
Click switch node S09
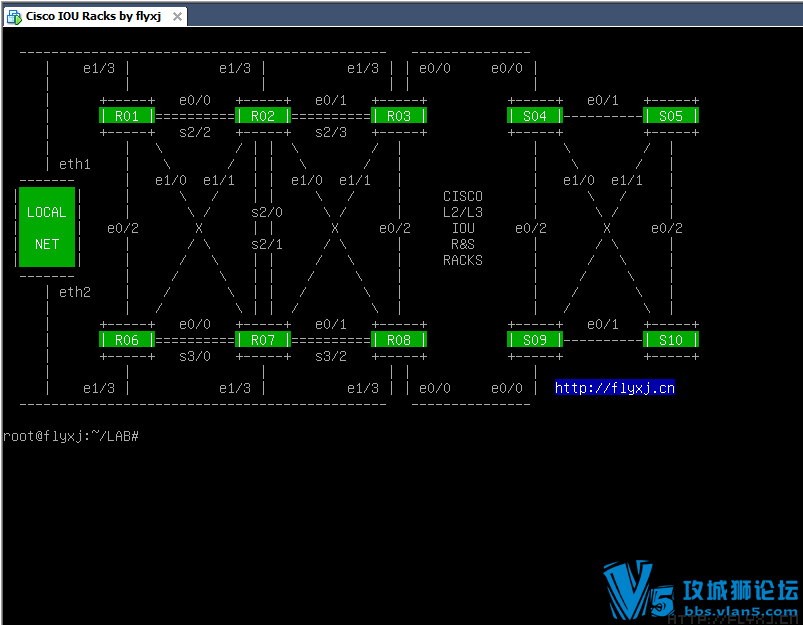pyautogui.click(x=535, y=340)
